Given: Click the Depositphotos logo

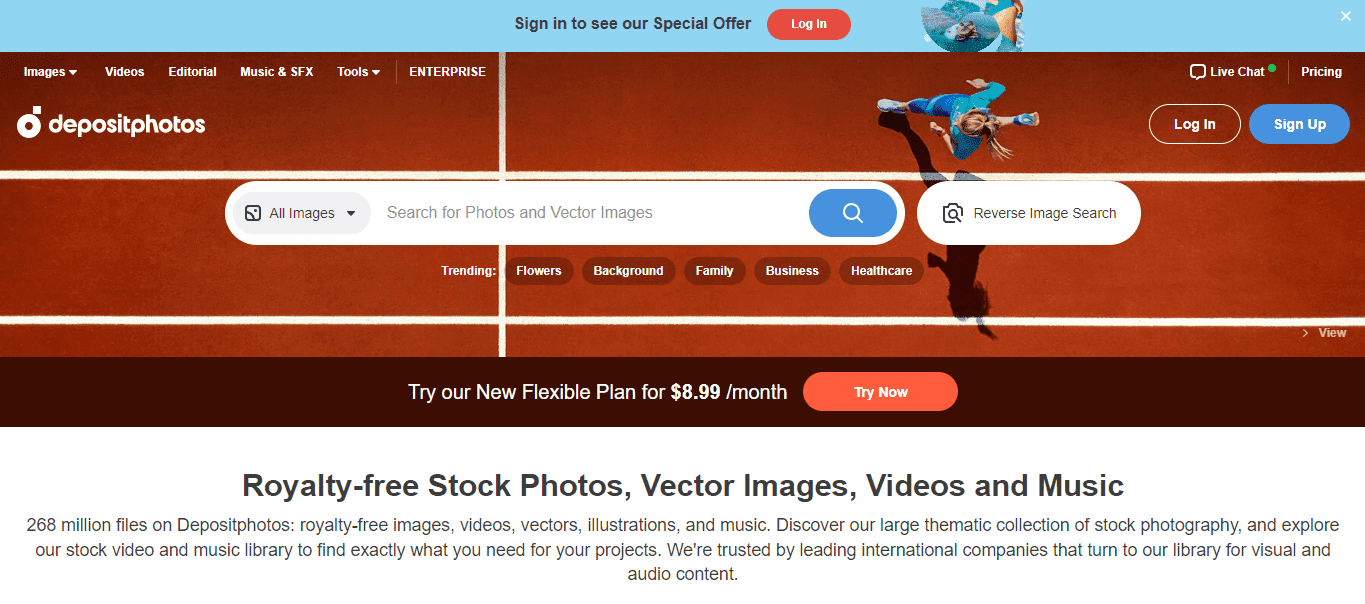Looking at the screenshot, I should (111, 122).
